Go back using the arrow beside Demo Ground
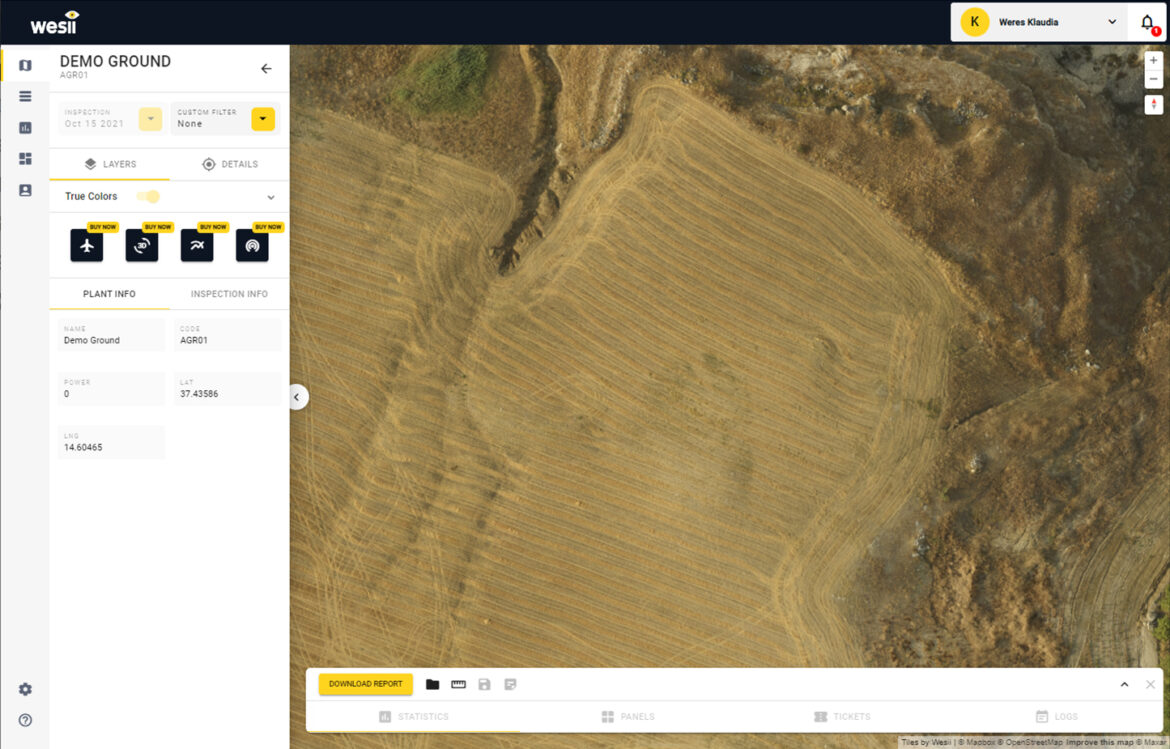 (266, 69)
